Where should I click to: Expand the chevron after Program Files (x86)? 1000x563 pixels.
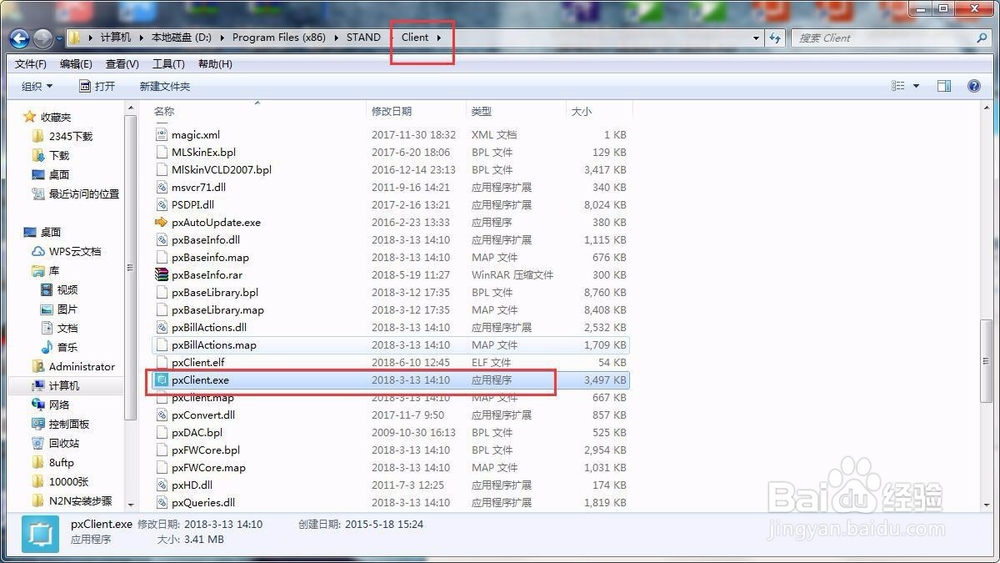coord(336,38)
